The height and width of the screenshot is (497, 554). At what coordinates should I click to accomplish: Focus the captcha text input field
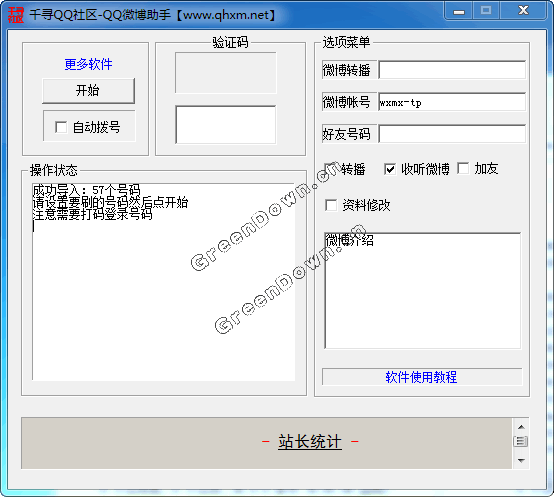(226, 125)
